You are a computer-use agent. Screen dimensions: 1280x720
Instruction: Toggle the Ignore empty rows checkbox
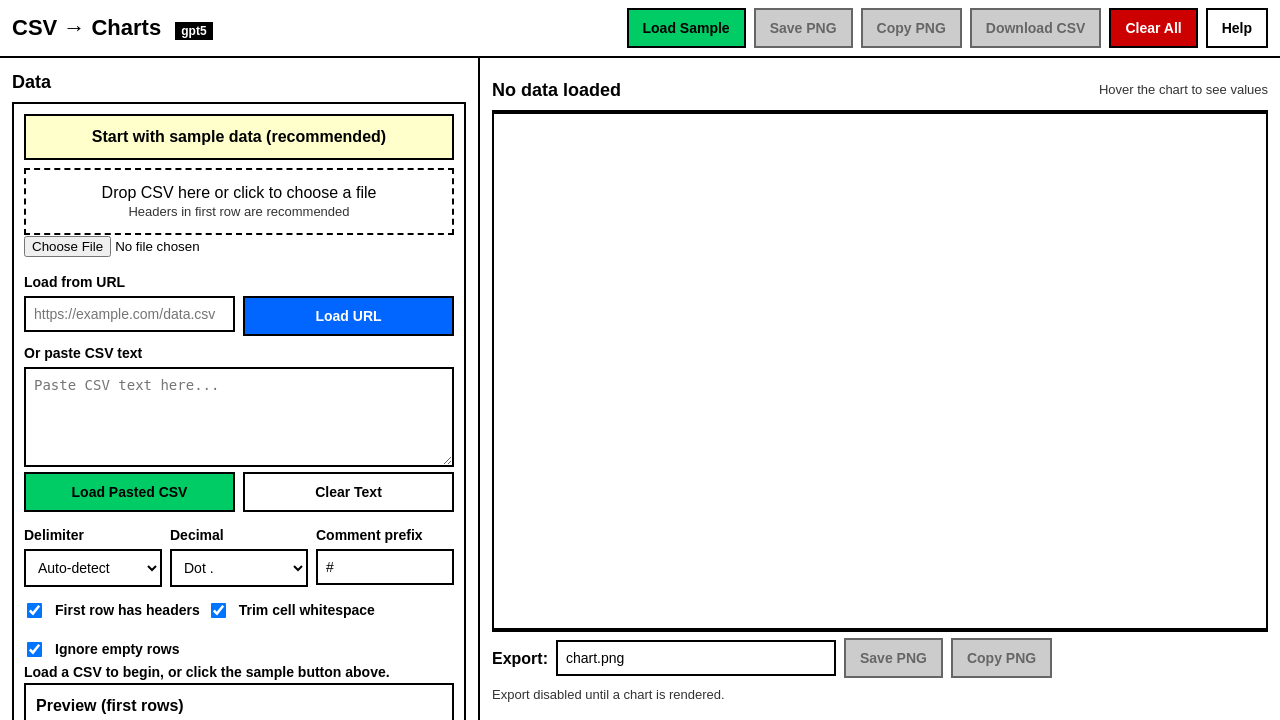pyautogui.click(x=35, y=649)
